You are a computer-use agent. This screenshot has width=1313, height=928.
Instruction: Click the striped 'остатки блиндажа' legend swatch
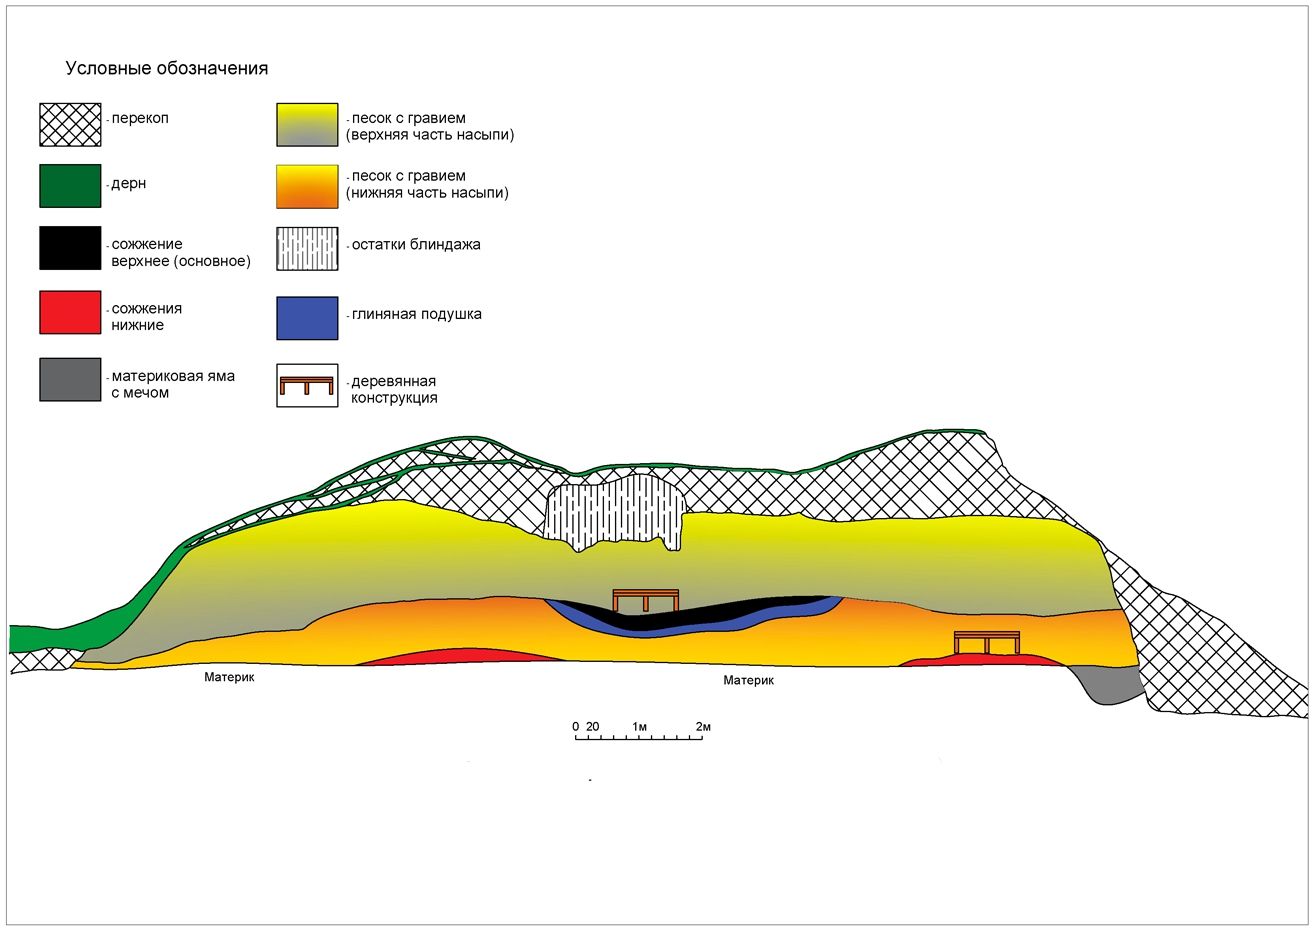[x=308, y=249]
